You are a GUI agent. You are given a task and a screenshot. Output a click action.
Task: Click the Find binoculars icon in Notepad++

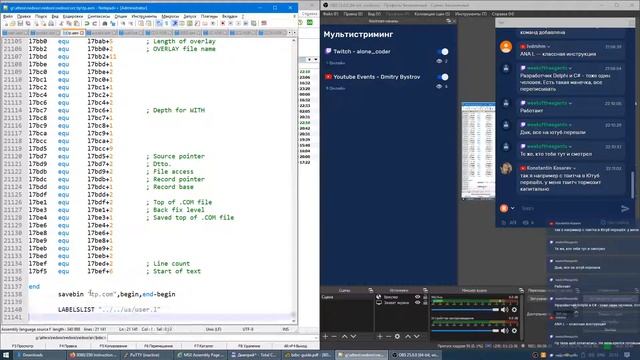pos(105,24)
